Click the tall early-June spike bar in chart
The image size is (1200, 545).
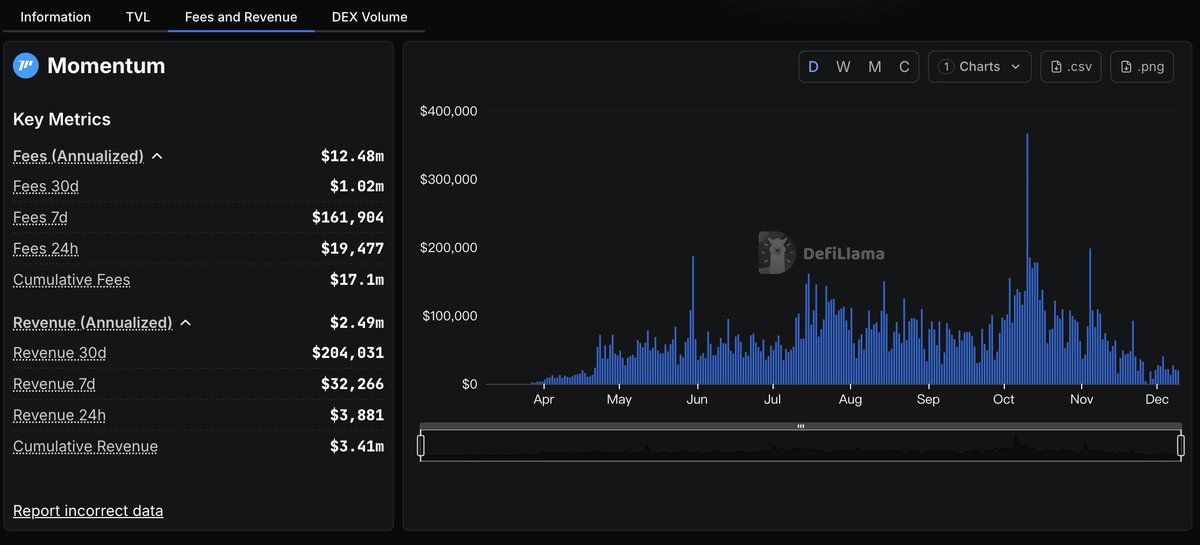[x=692, y=320]
